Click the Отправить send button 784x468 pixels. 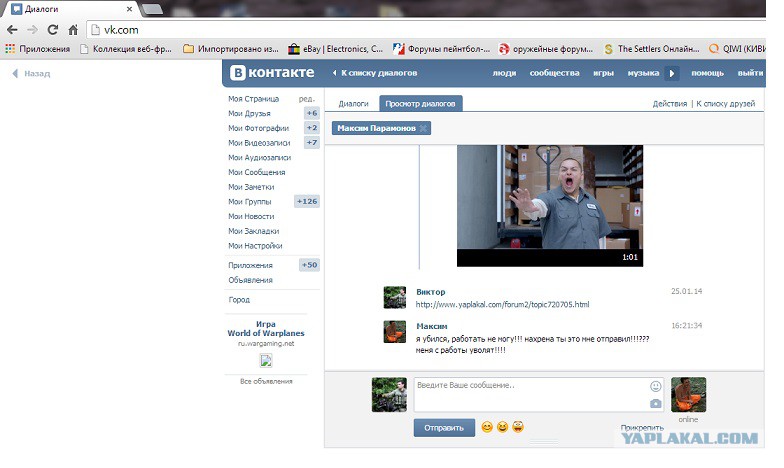point(444,428)
